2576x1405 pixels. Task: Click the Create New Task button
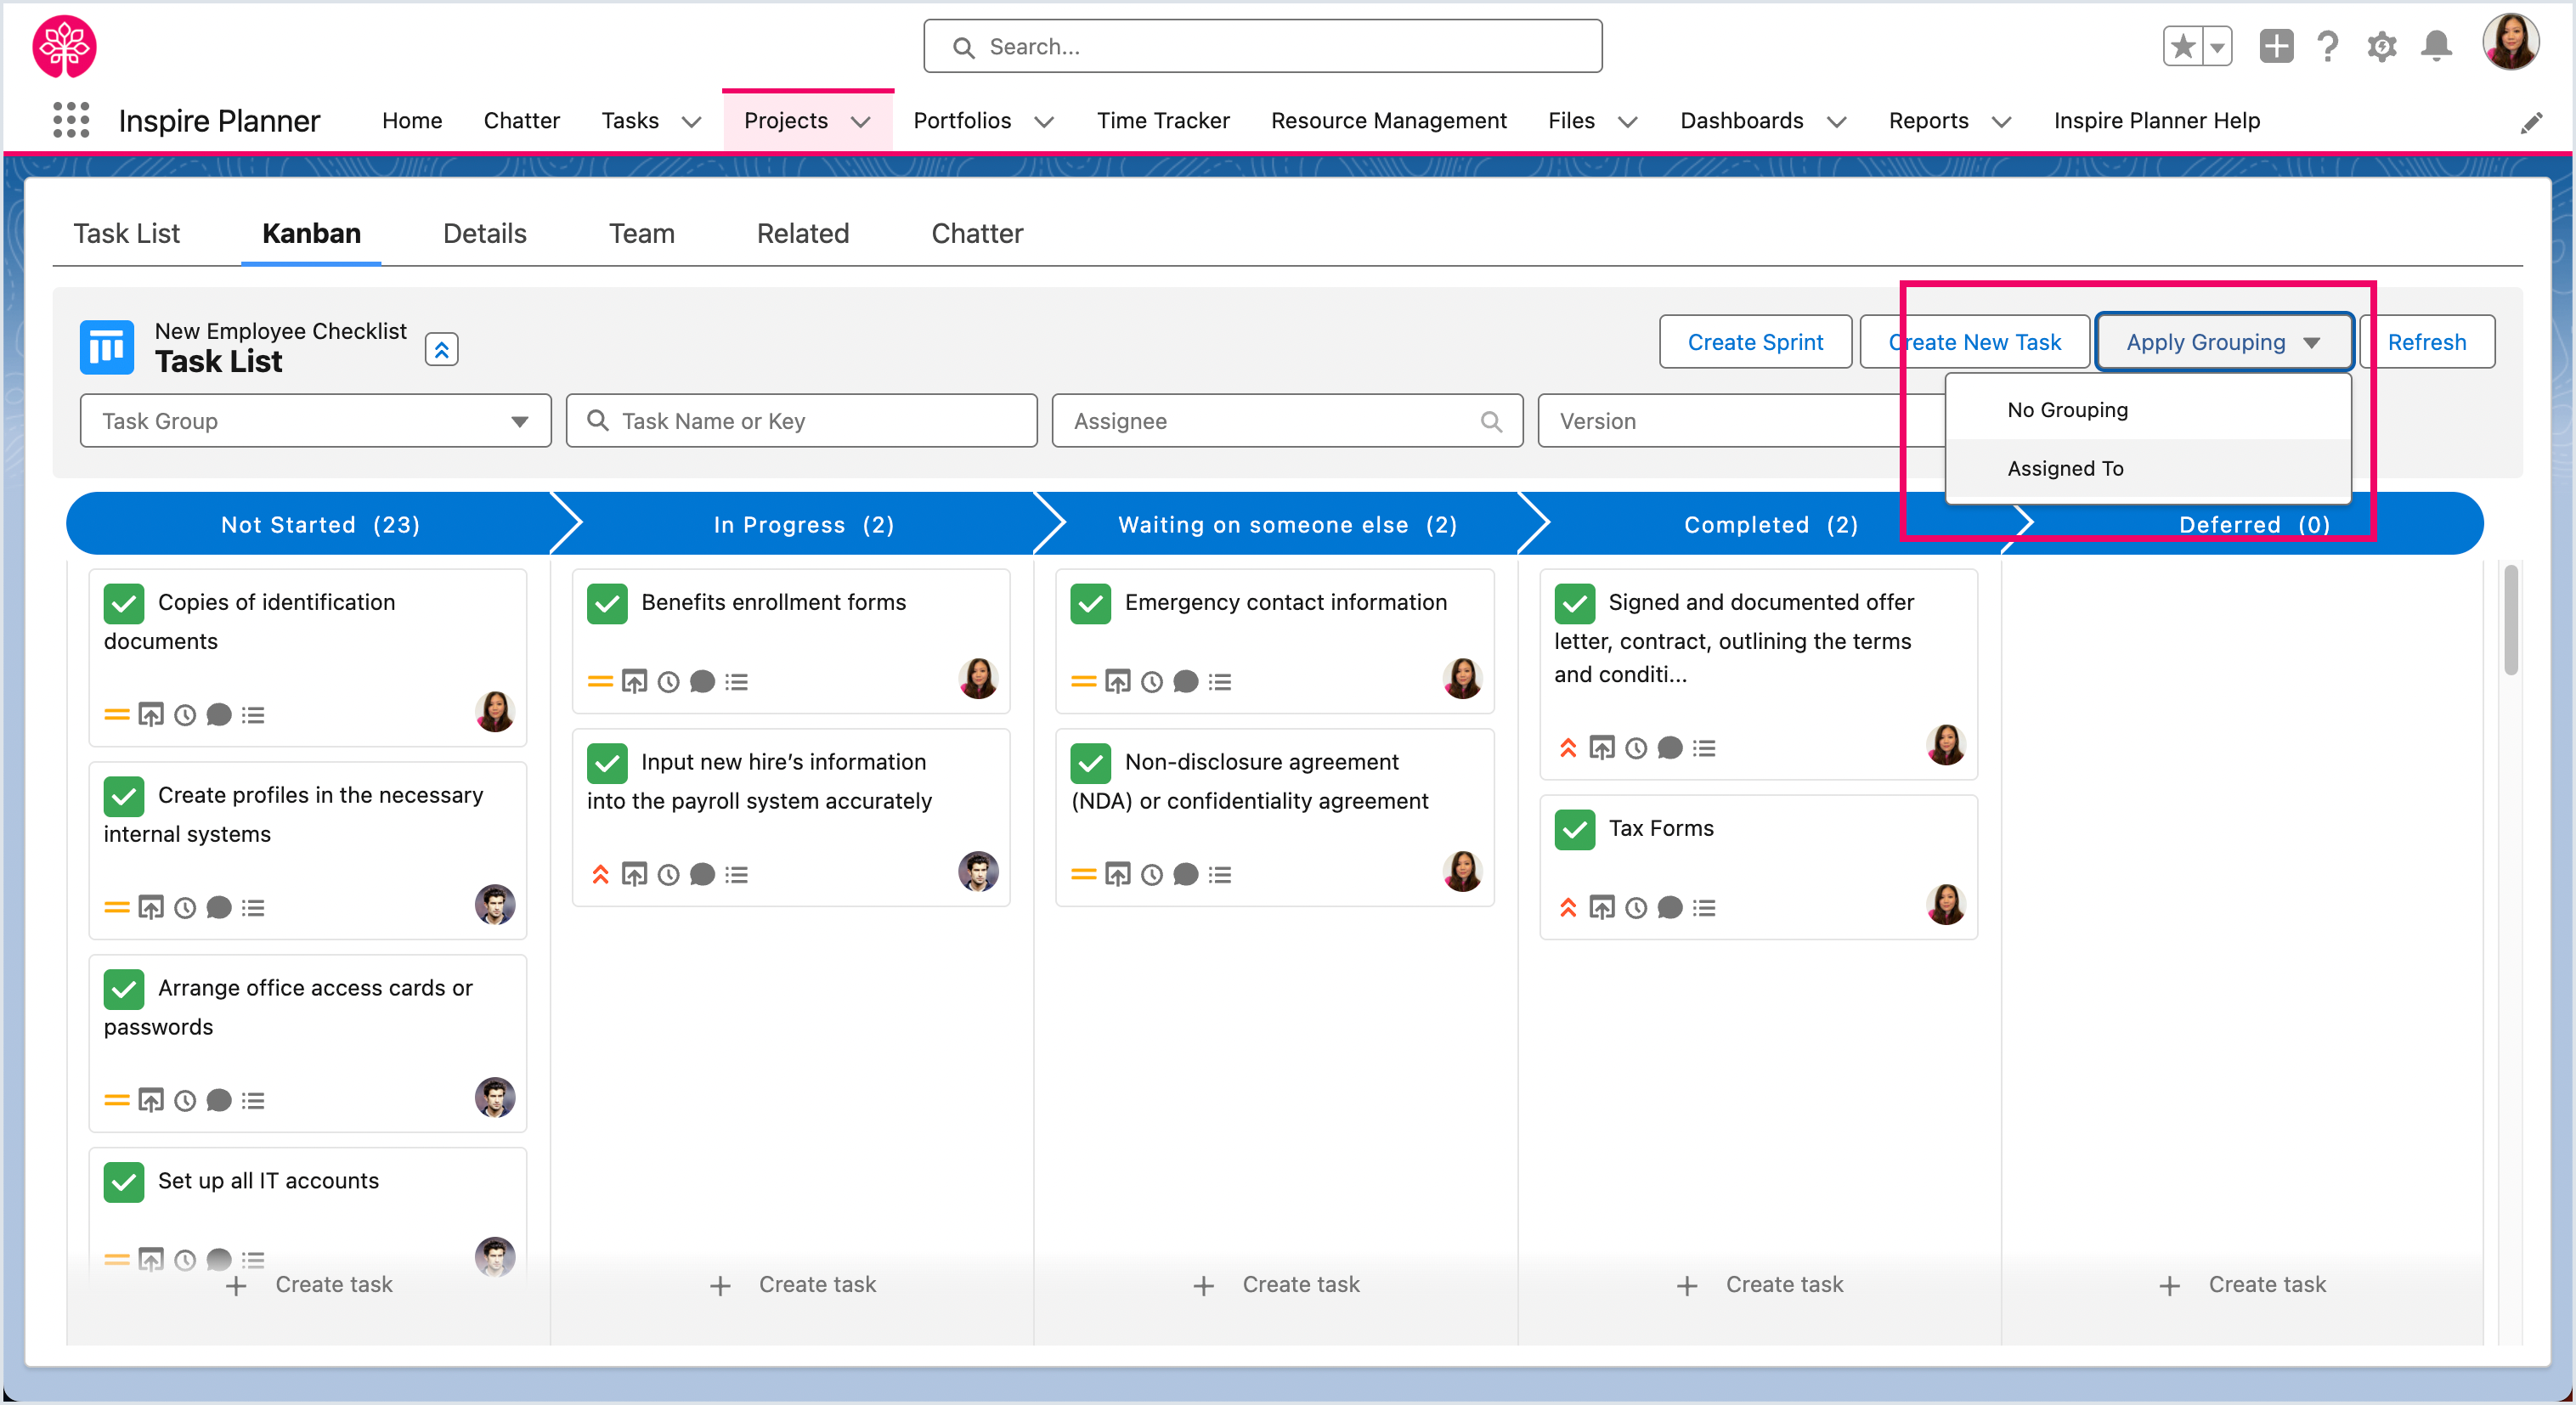(x=1974, y=342)
